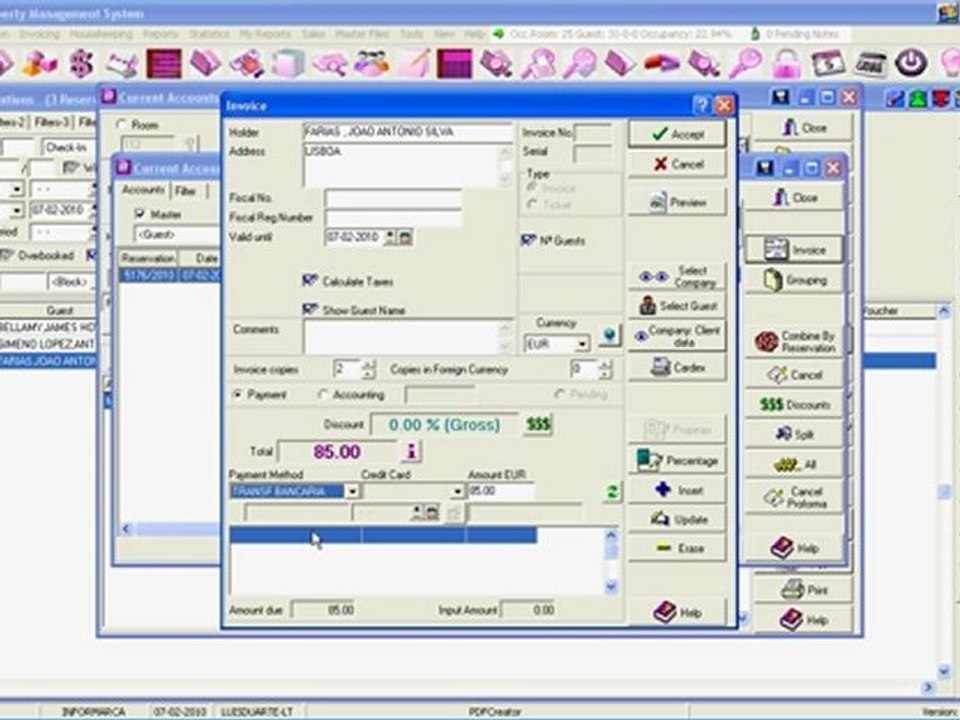Toggle the Nº Guests checkbox
960x720 pixels.
tap(528, 241)
